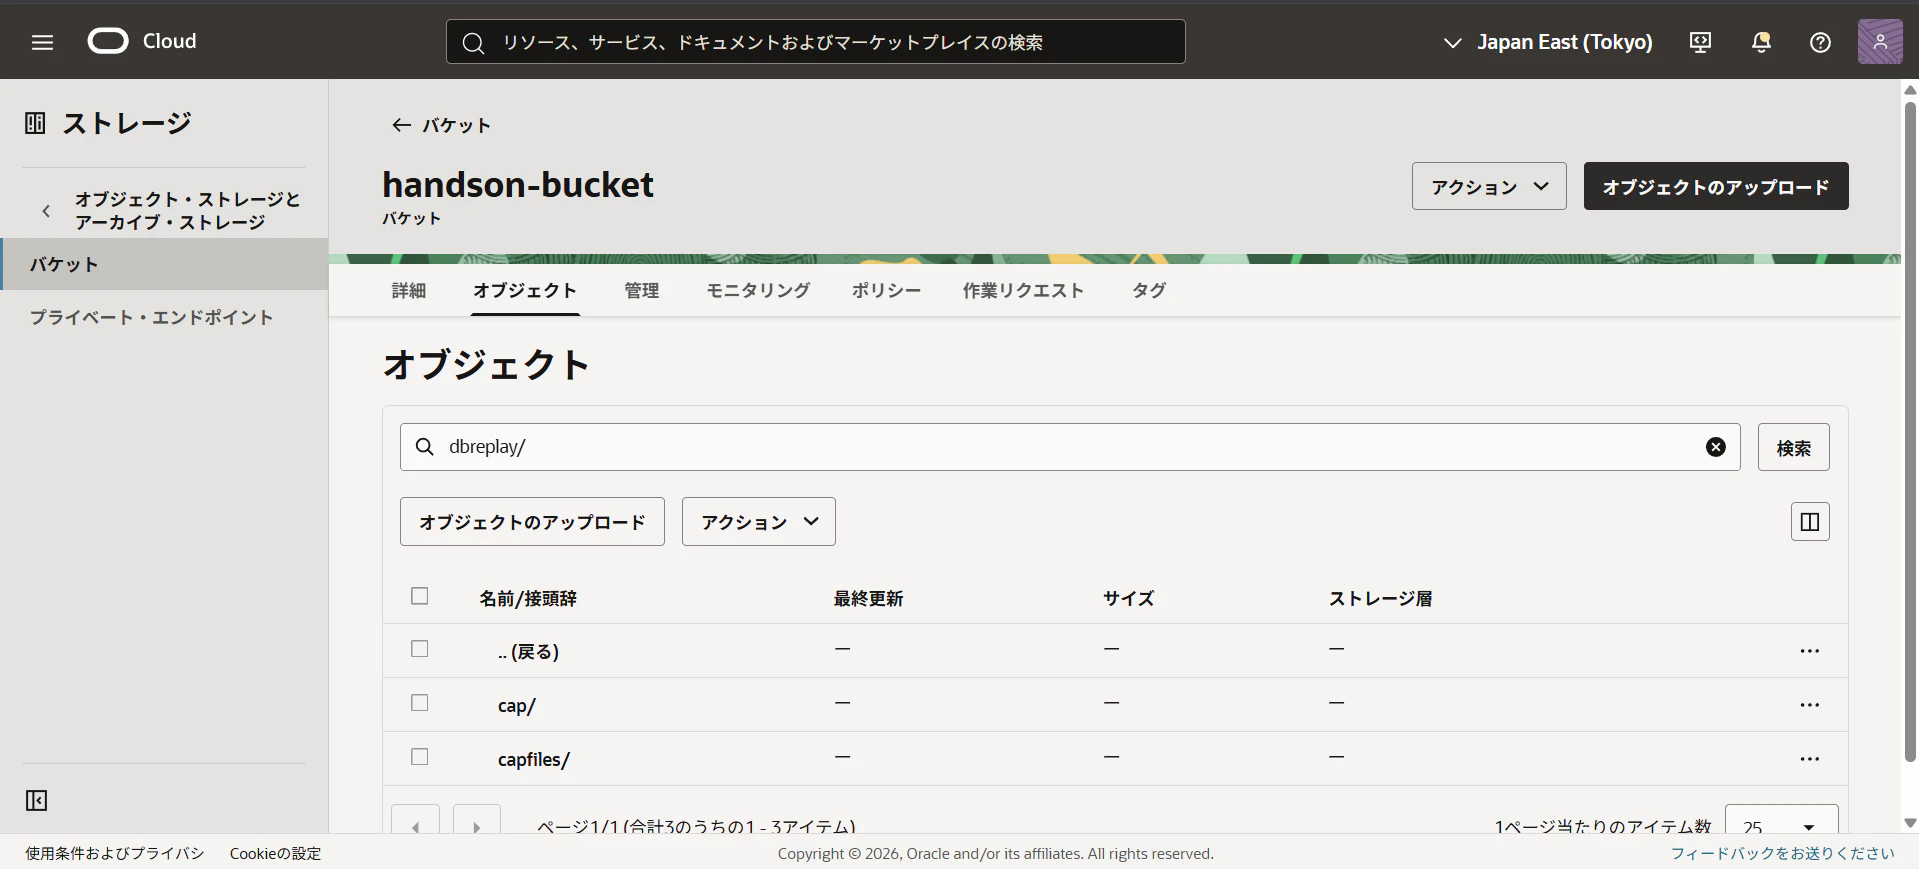Click the magnifier icon in the top search bar
The image size is (1919, 869).
473,42
